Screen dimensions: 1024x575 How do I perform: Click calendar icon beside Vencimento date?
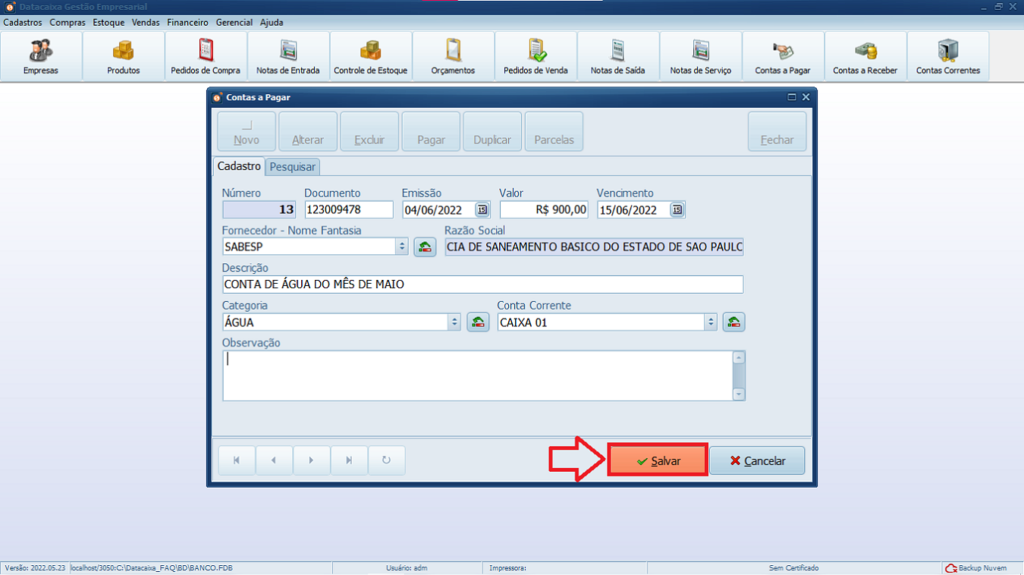coord(677,210)
